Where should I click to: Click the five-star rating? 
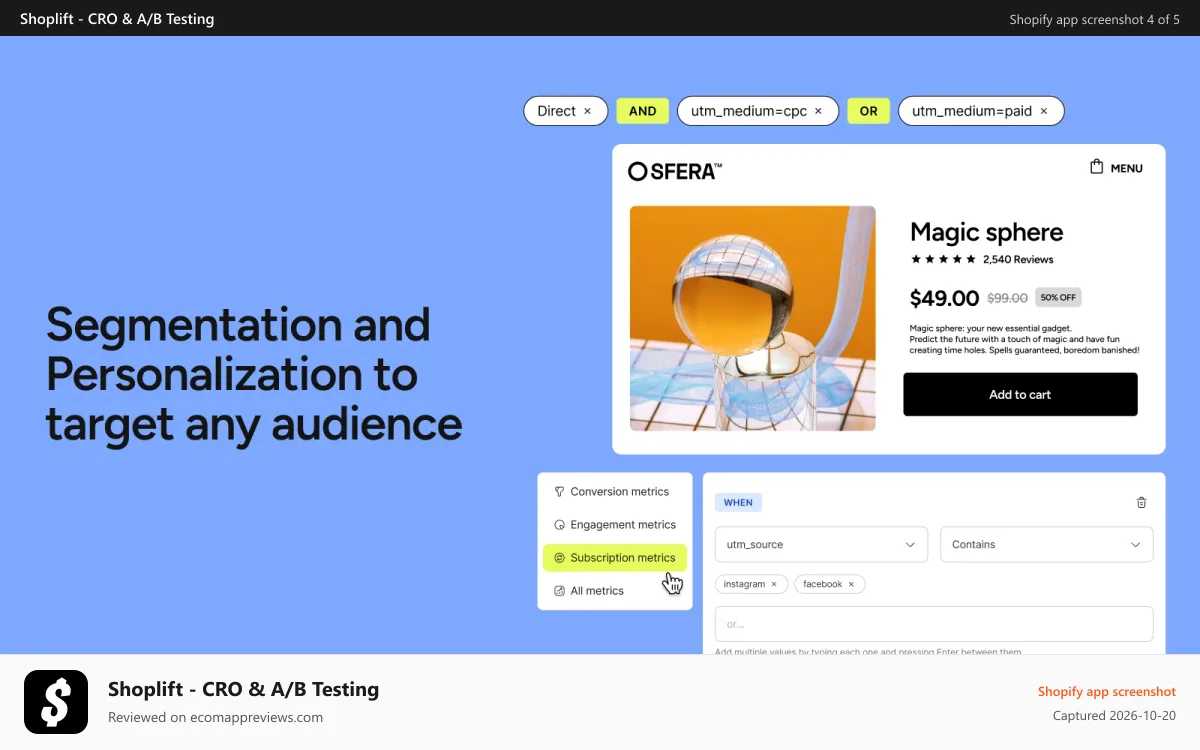point(943,259)
